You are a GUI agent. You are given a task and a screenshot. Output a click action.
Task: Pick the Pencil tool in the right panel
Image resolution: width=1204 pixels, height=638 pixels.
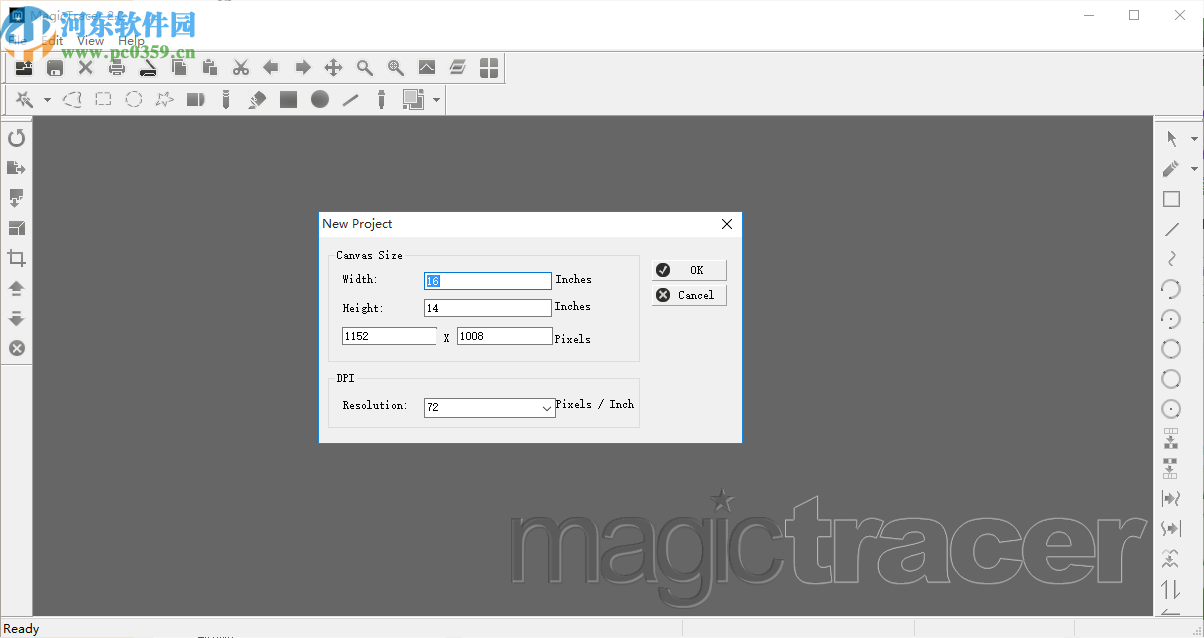(1171, 168)
